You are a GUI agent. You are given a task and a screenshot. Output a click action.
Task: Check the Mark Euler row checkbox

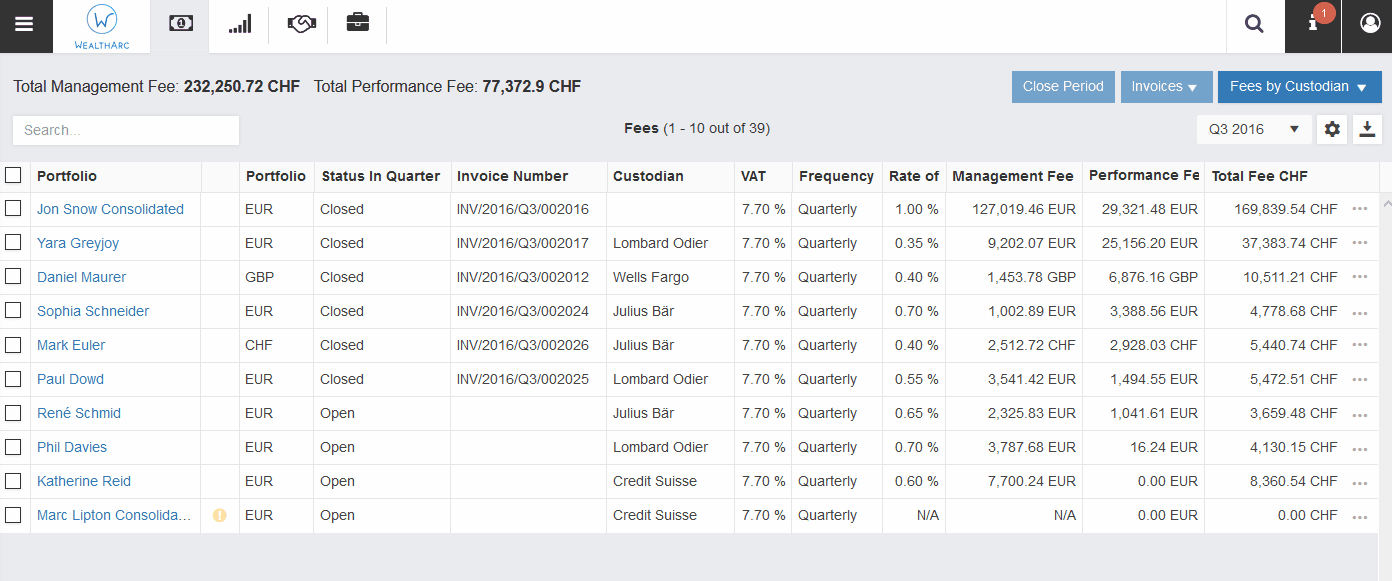coord(13,344)
